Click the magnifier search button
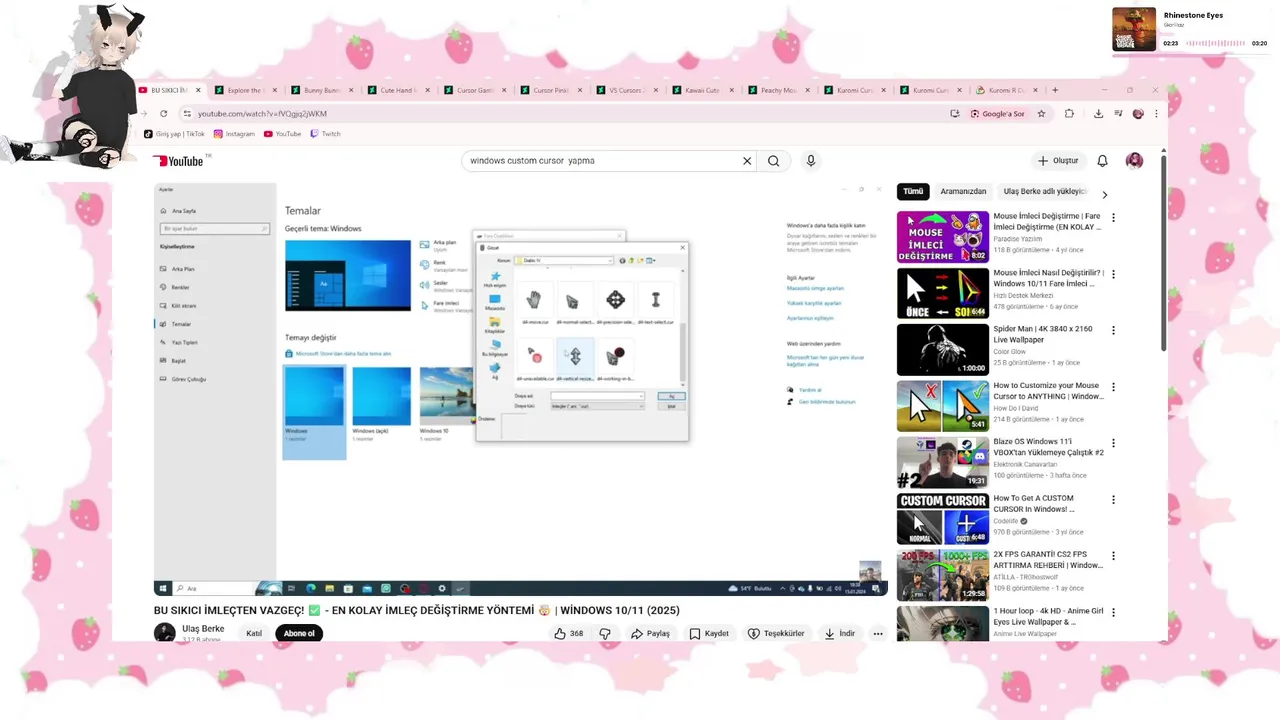Image resolution: width=1280 pixels, height=720 pixels. tap(774, 161)
